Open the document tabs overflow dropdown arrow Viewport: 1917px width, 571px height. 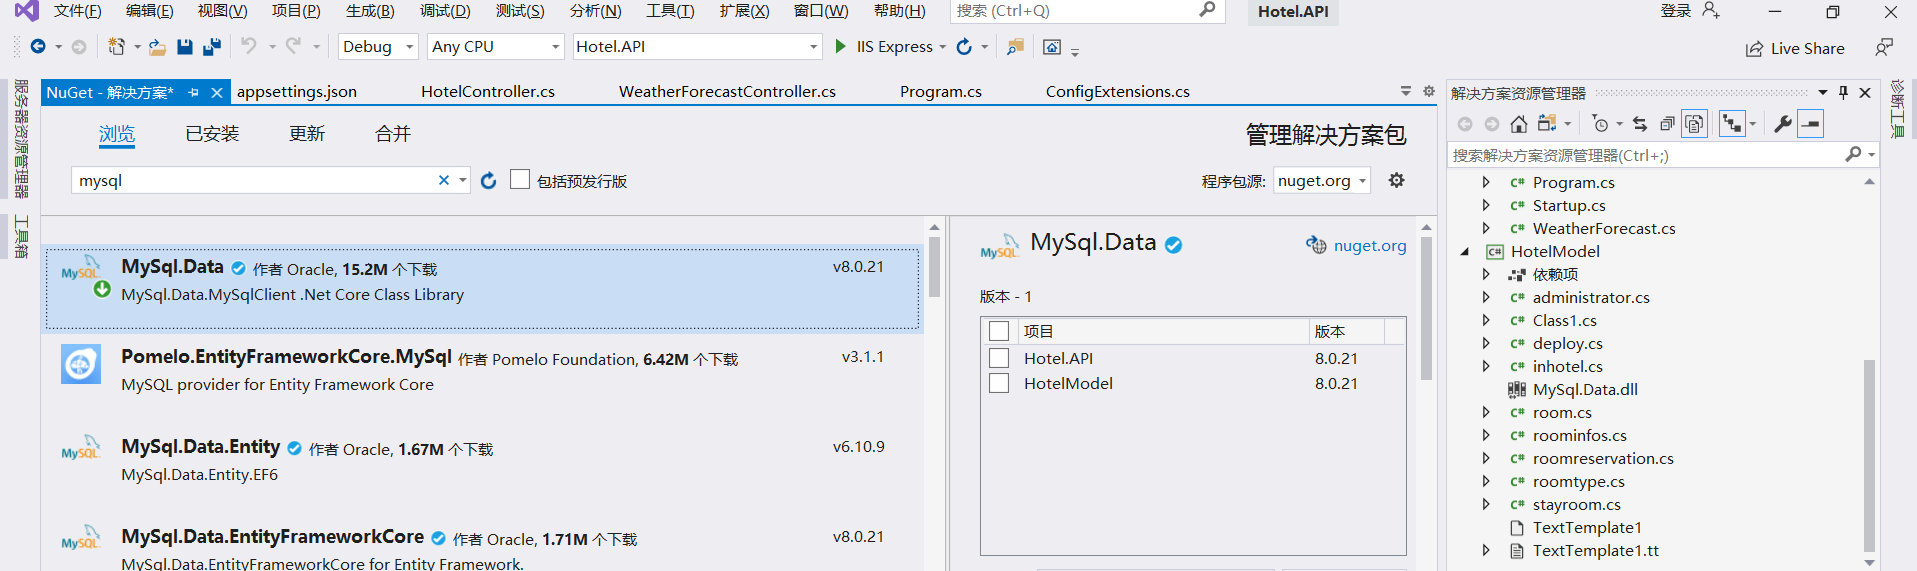(x=1406, y=91)
